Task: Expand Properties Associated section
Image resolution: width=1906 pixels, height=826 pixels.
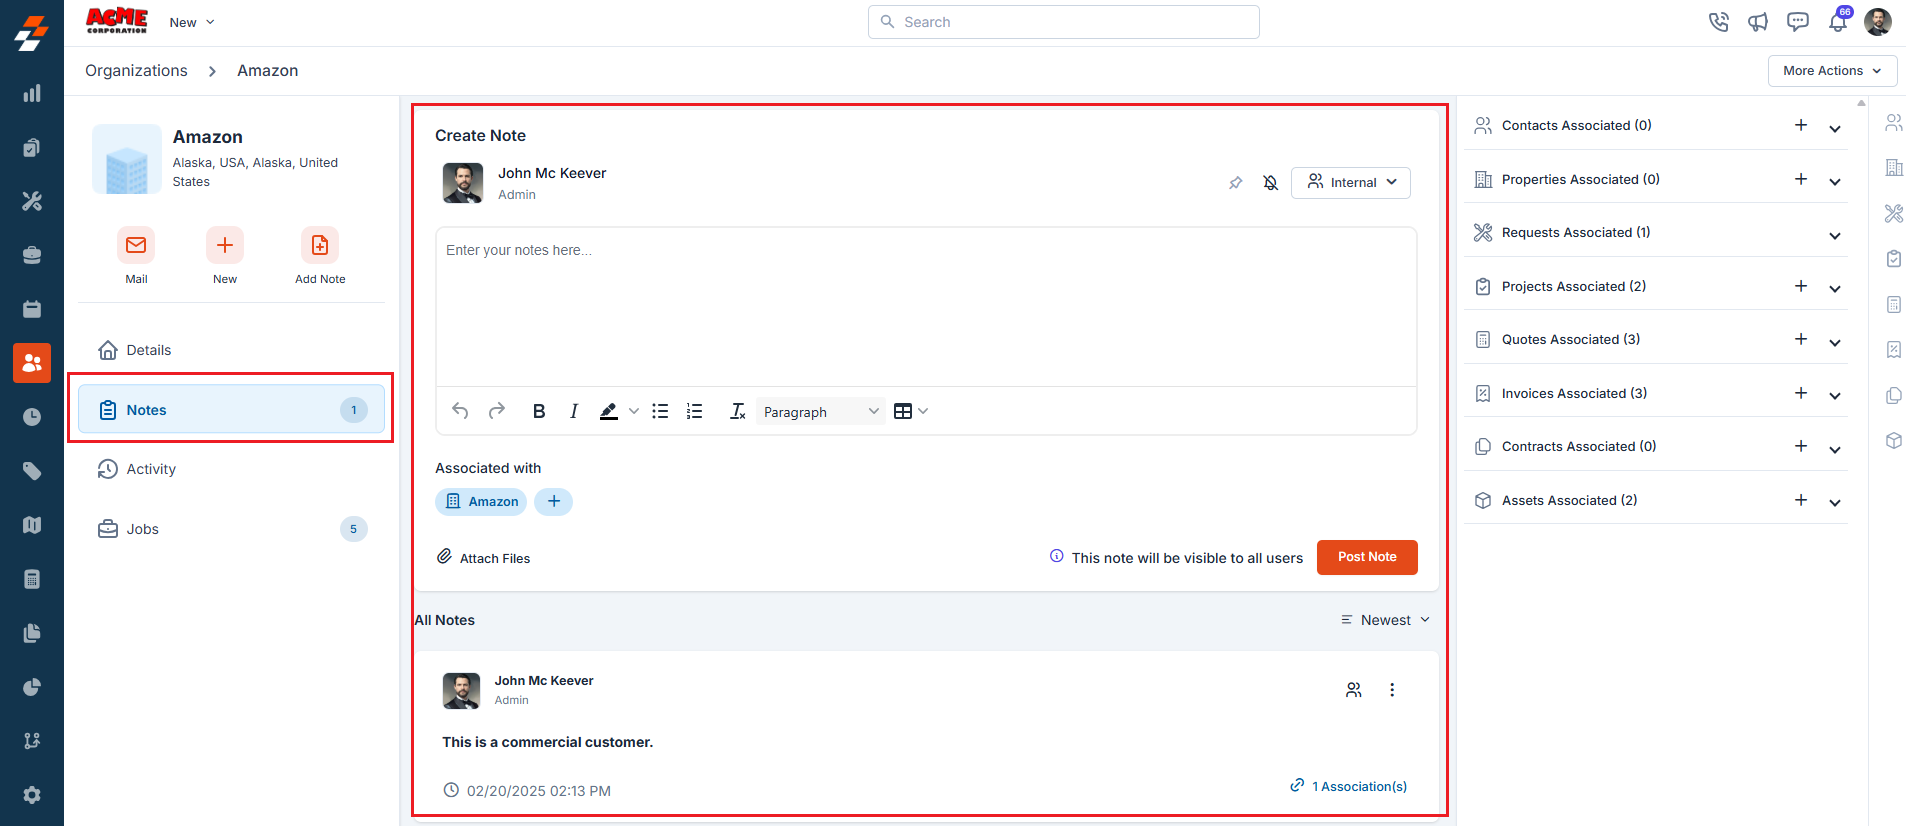Action: tap(1835, 180)
